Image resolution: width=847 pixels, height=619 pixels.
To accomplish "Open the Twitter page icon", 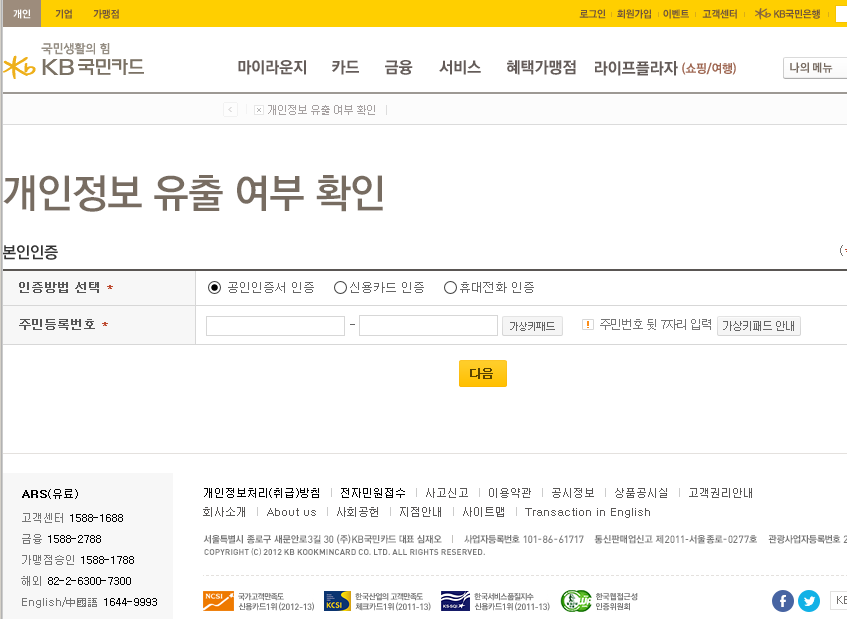I will [x=809, y=601].
